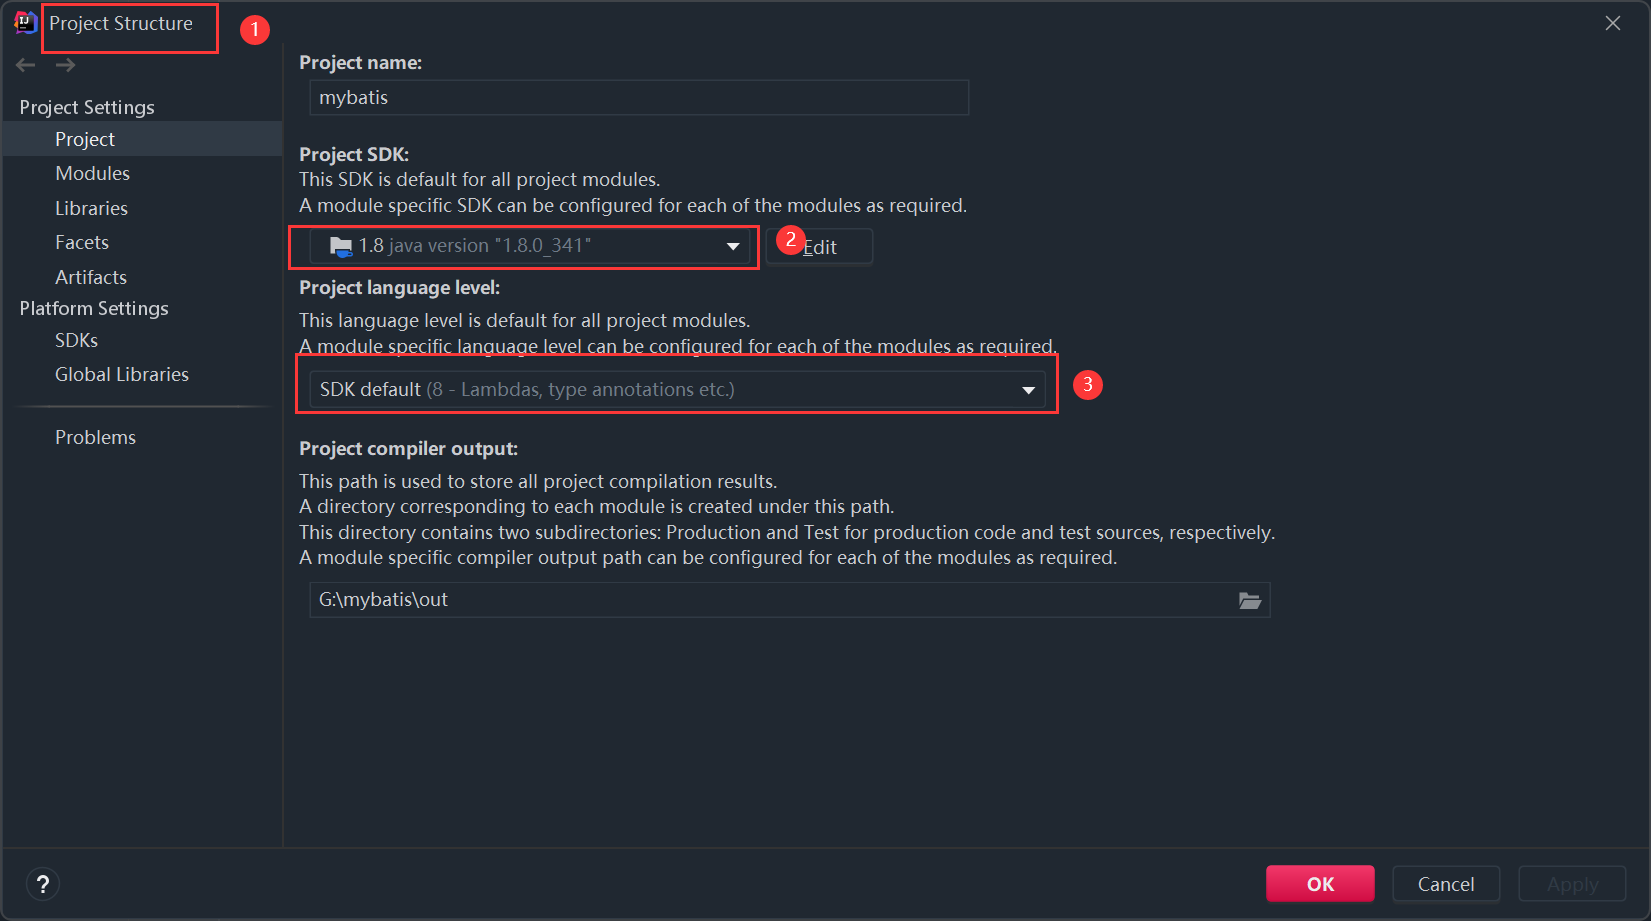The height and width of the screenshot is (921, 1651).
Task: Click the browse folder icon for compiler output
Action: (1249, 600)
